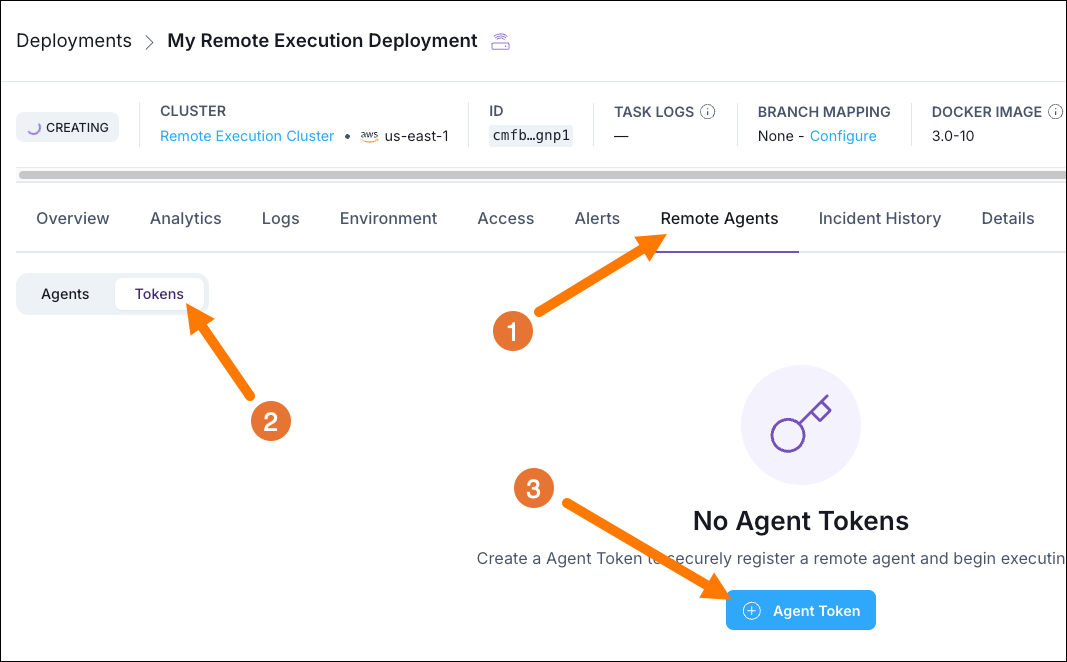Switch to the Overview tab
The width and height of the screenshot is (1067, 662).
pos(72,218)
